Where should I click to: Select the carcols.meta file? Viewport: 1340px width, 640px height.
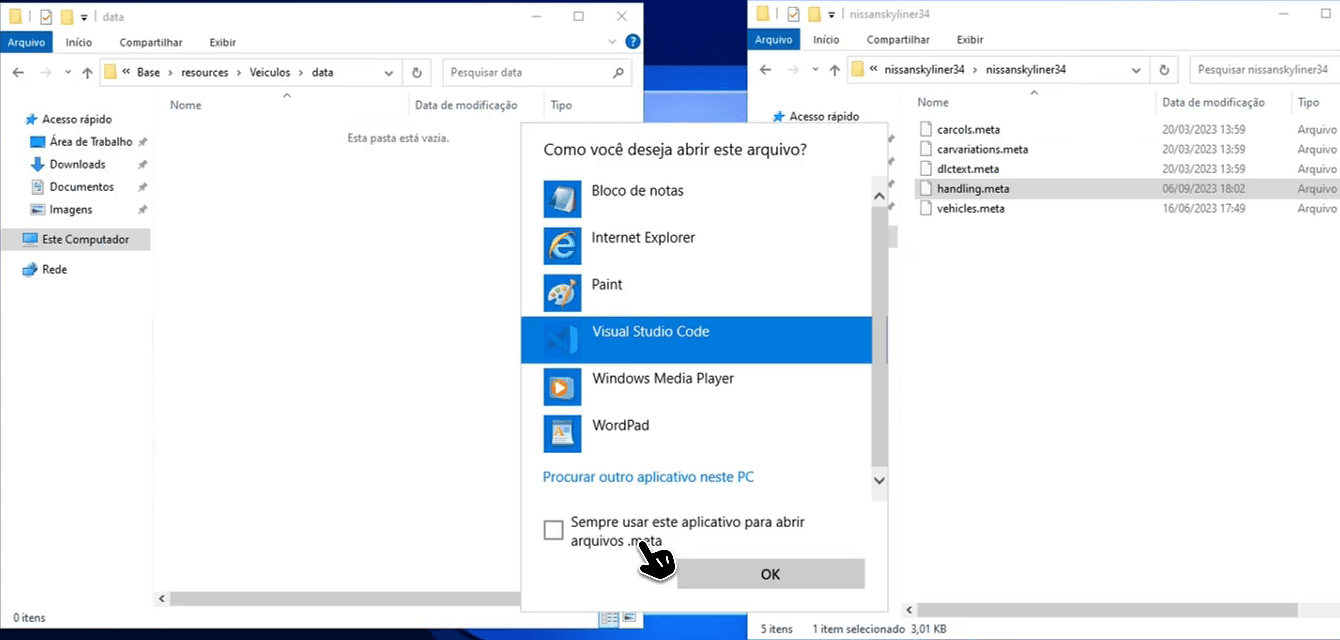[968, 129]
